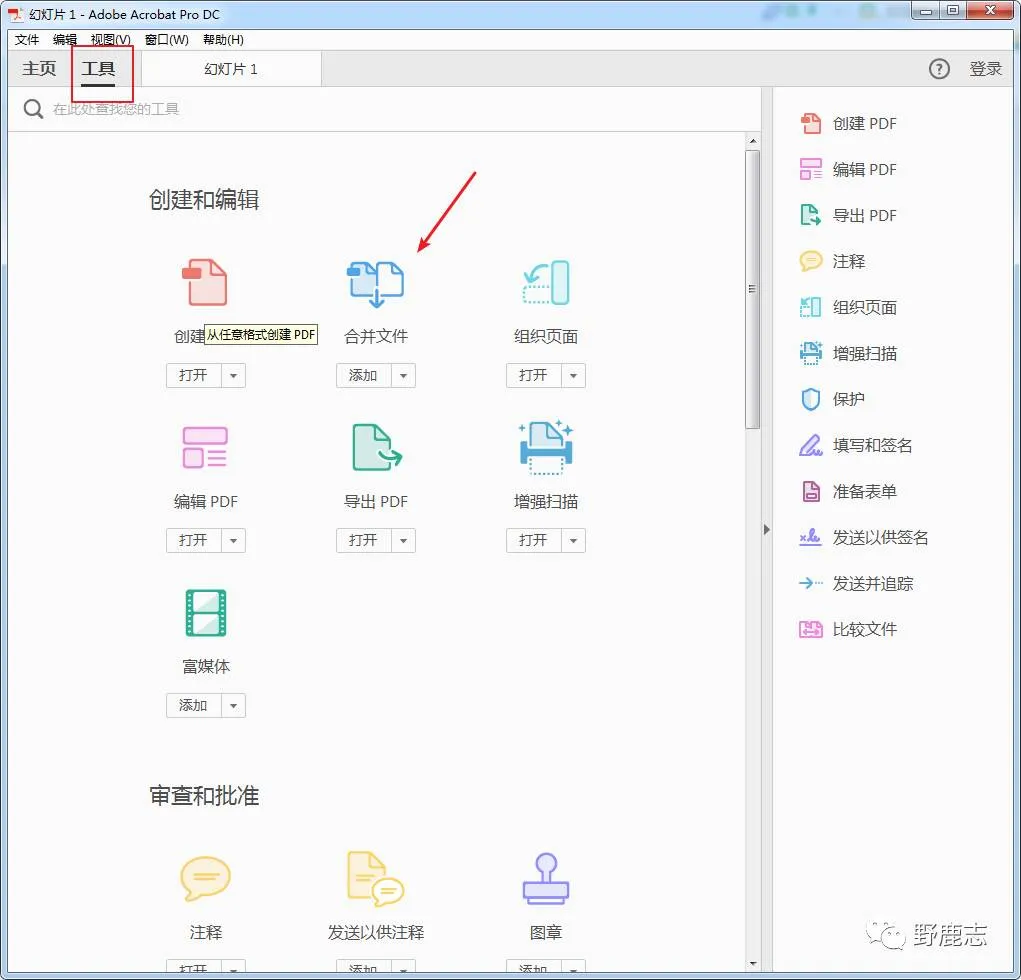This screenshot has height=980, width=1021.
Task: Click 打开 button under 编辑 PDF
Action: point(193,540)
